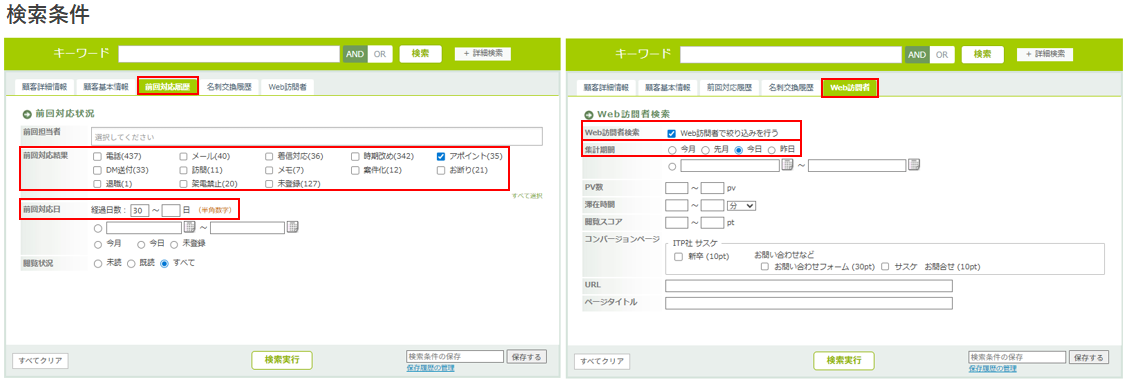
Task: Click すべてクリア in Web訪問者検索 panel
Action: (x=603, y=361)
